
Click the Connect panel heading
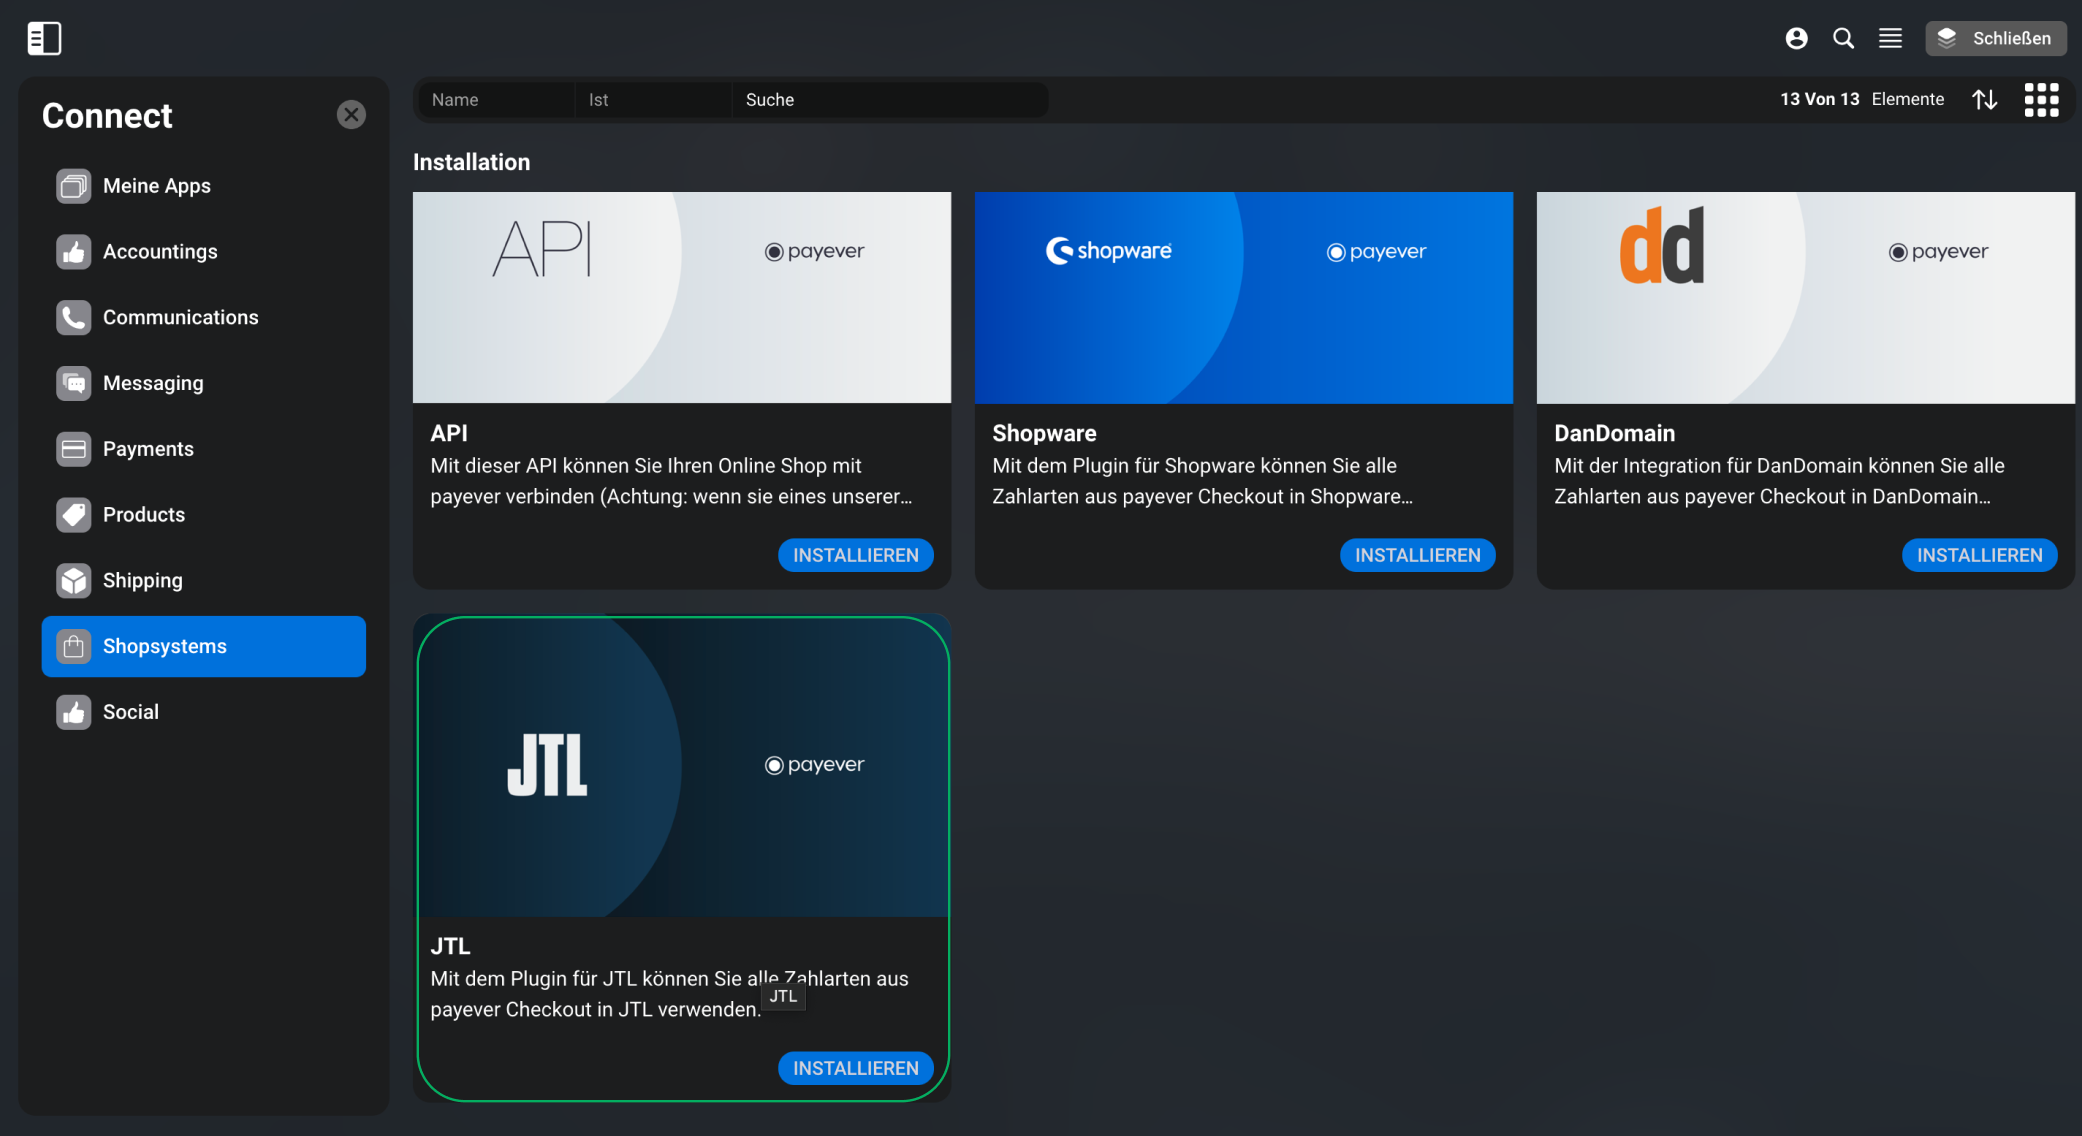[107, 116]
